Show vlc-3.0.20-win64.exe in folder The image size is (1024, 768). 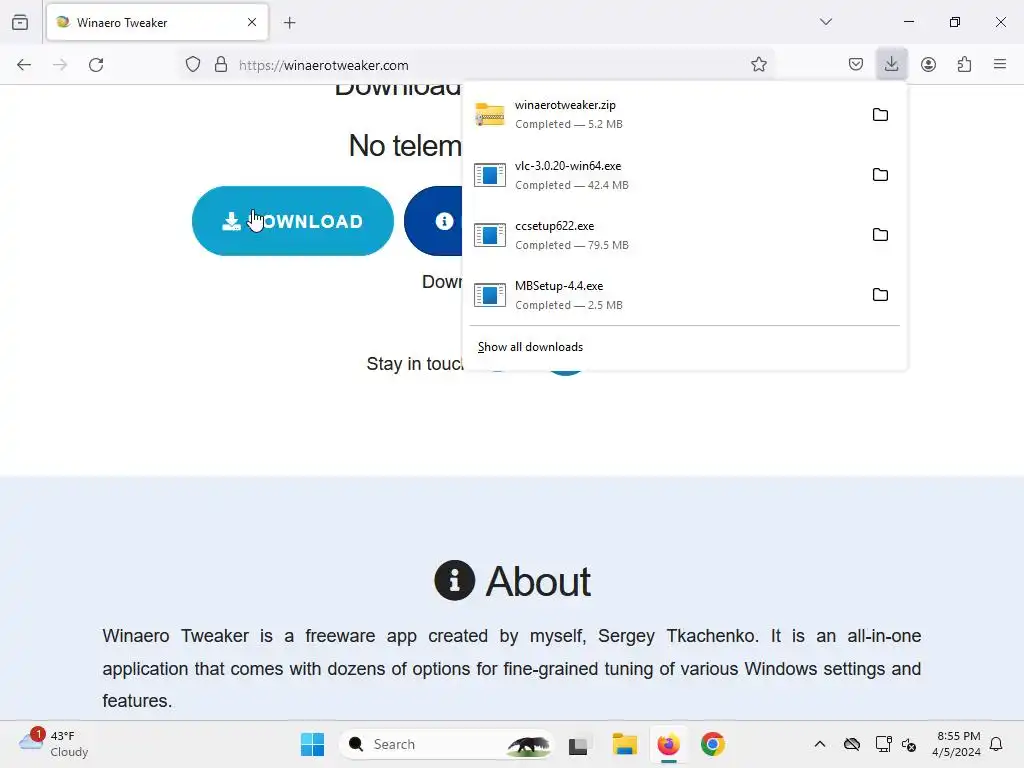(880, 175)
